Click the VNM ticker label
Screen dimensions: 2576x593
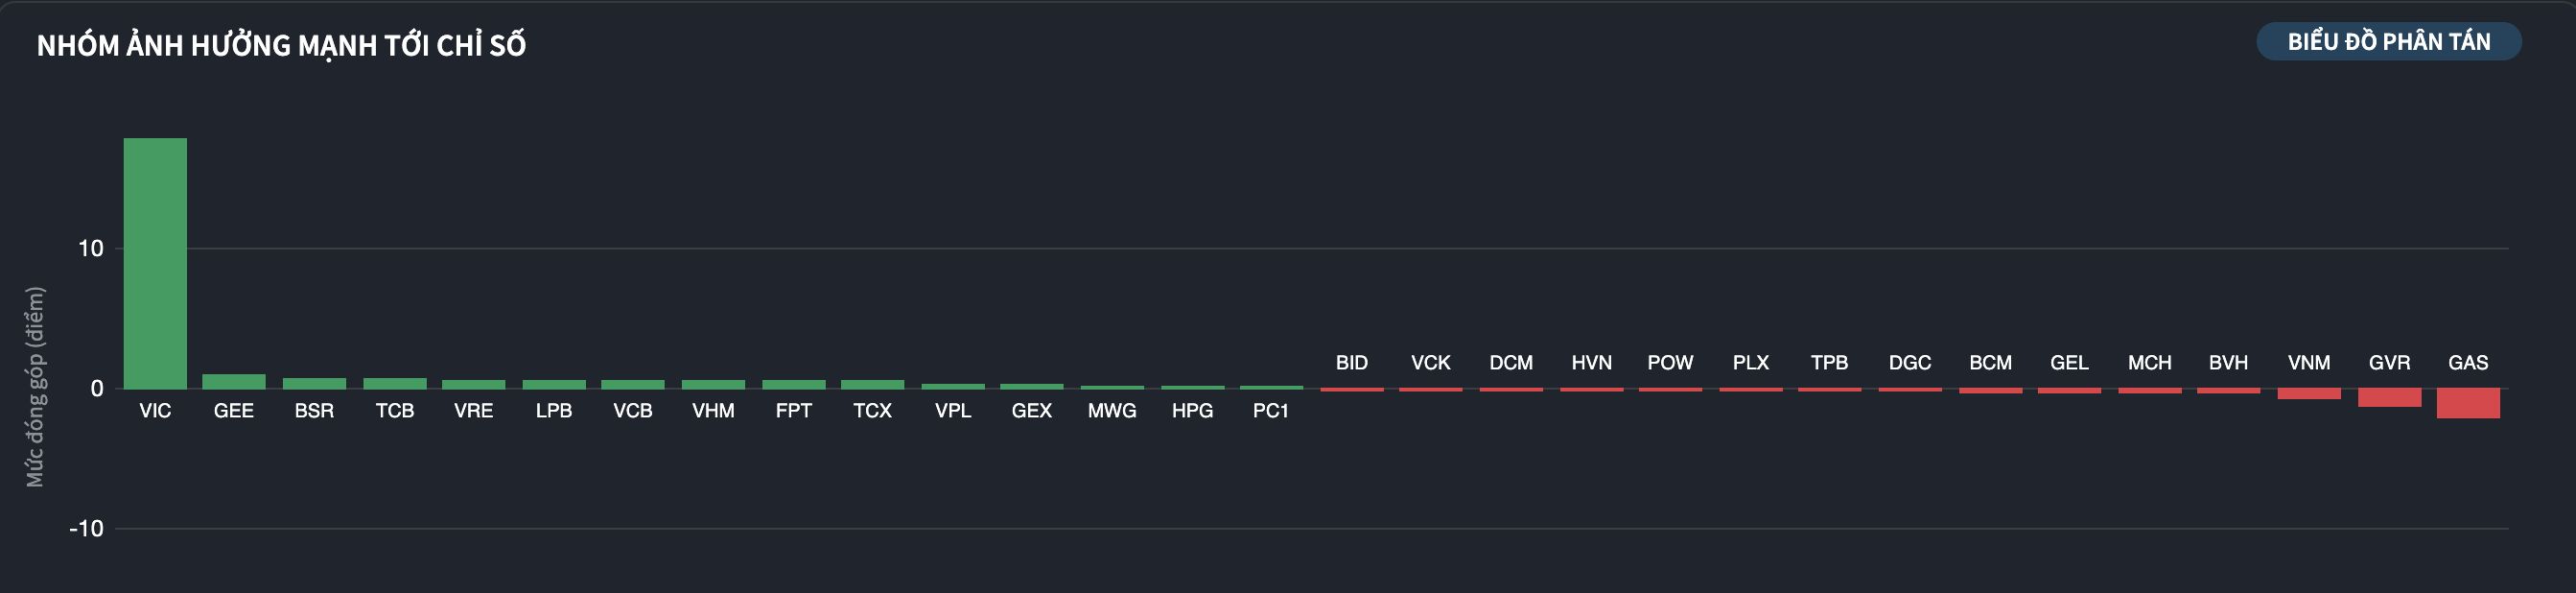coord(2309,363)
